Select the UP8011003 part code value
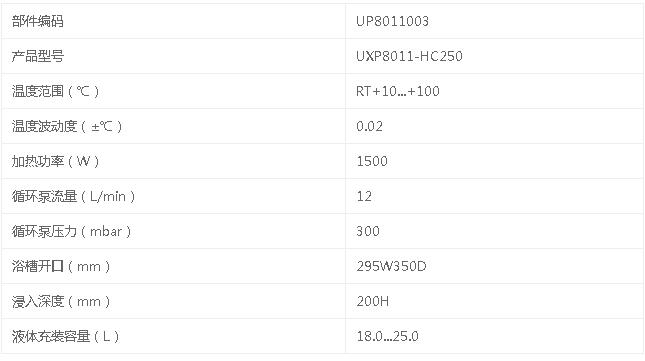The image size is (645, 361). pyautogui.click(x=392, y=21)
